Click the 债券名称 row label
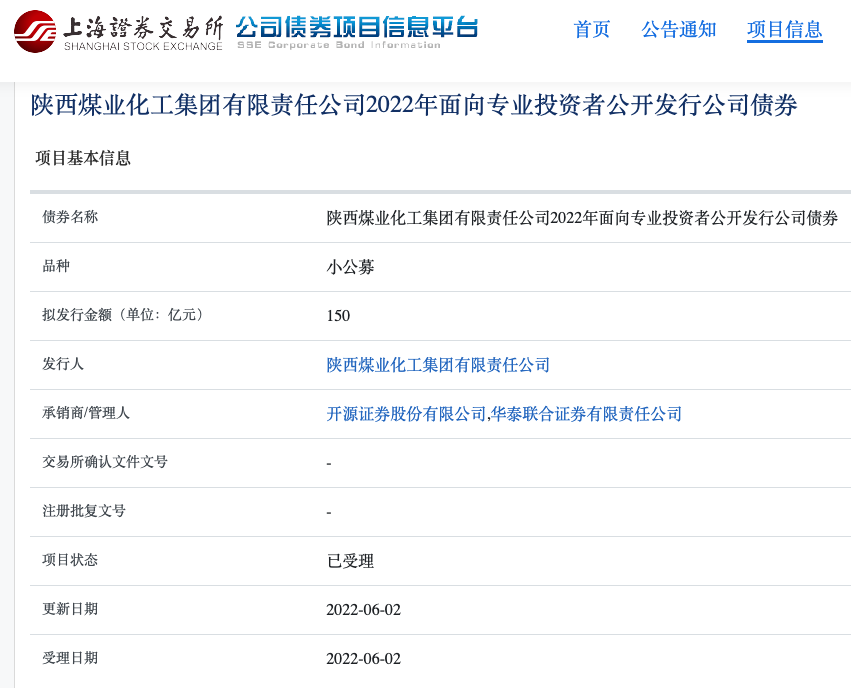 (70, 217)
